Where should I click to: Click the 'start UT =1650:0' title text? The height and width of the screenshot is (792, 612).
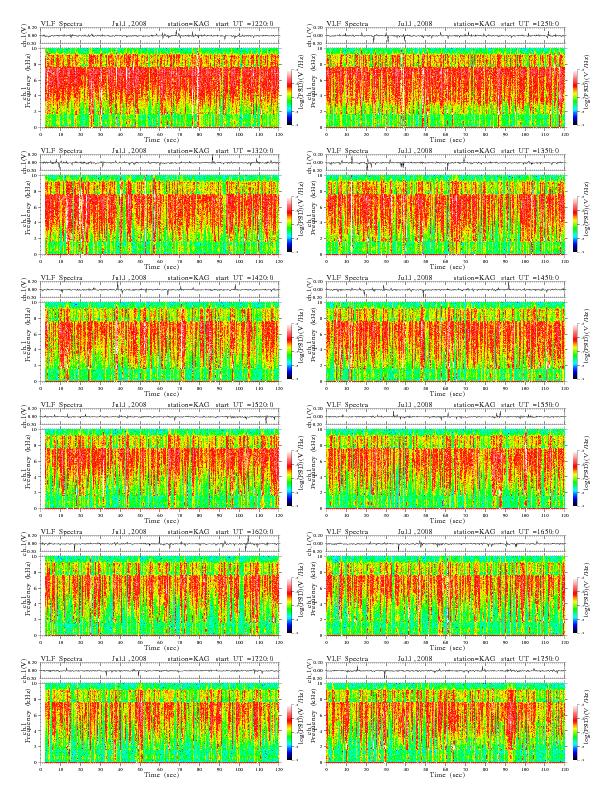(x=530, y=532)
